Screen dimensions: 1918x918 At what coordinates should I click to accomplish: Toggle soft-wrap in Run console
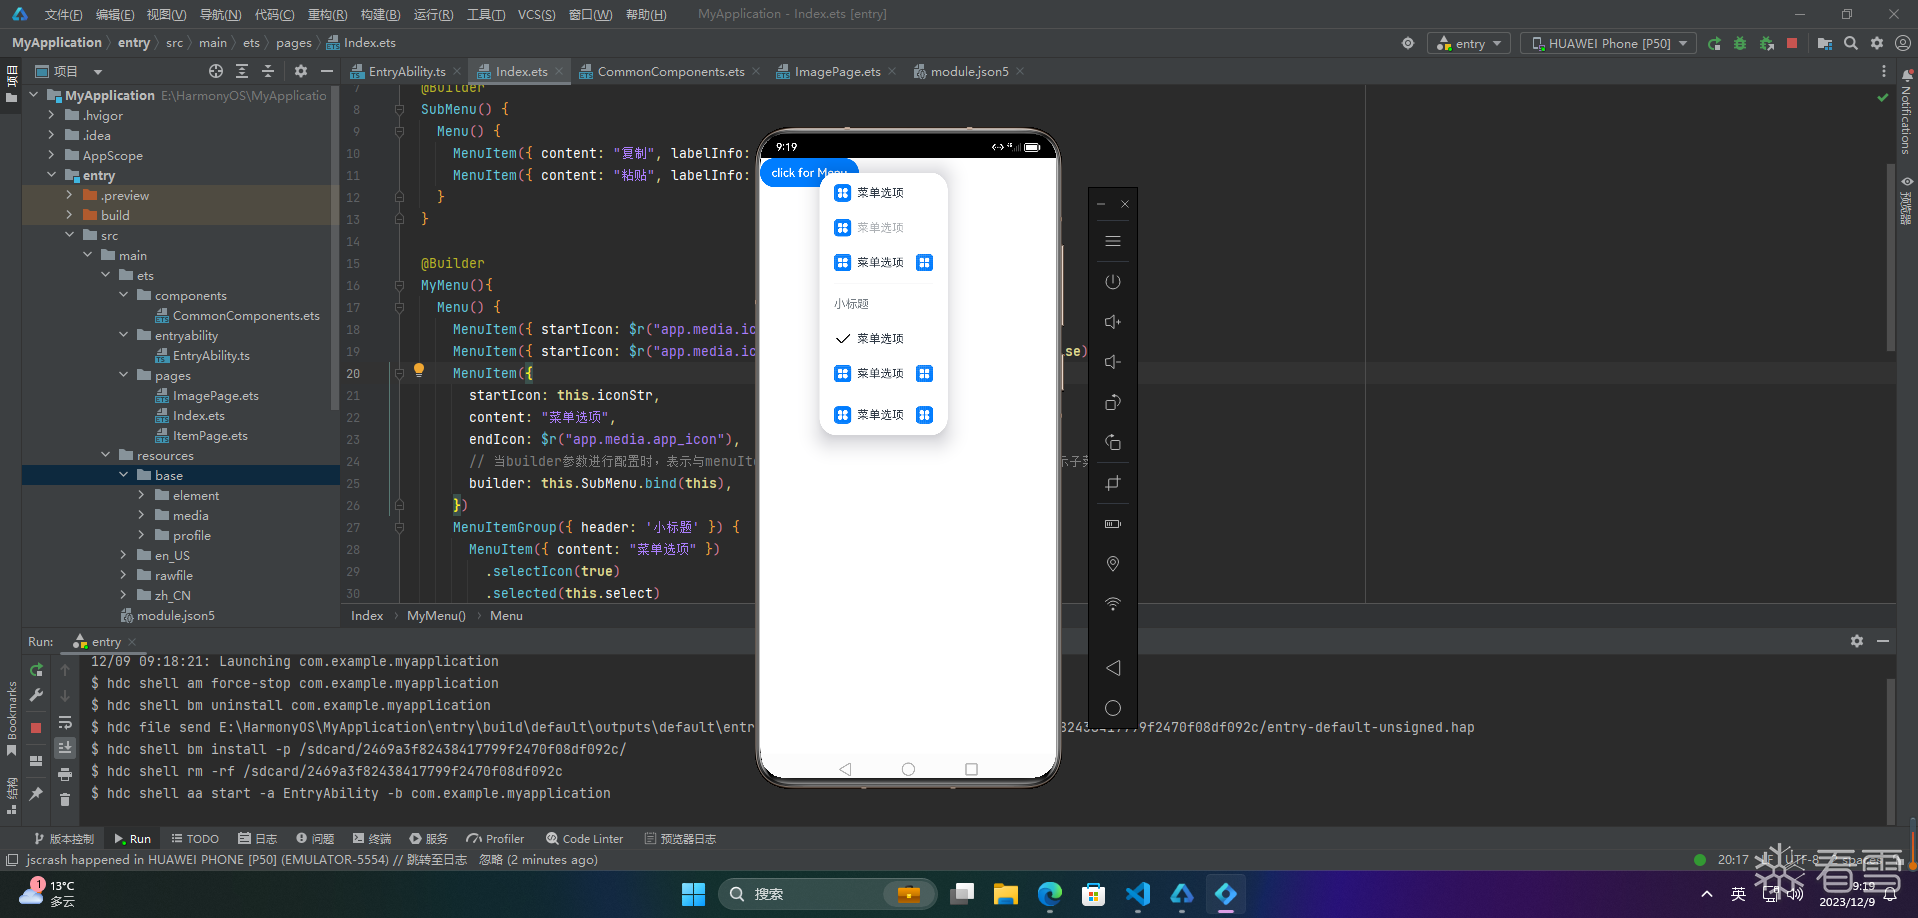click(65, 723)
